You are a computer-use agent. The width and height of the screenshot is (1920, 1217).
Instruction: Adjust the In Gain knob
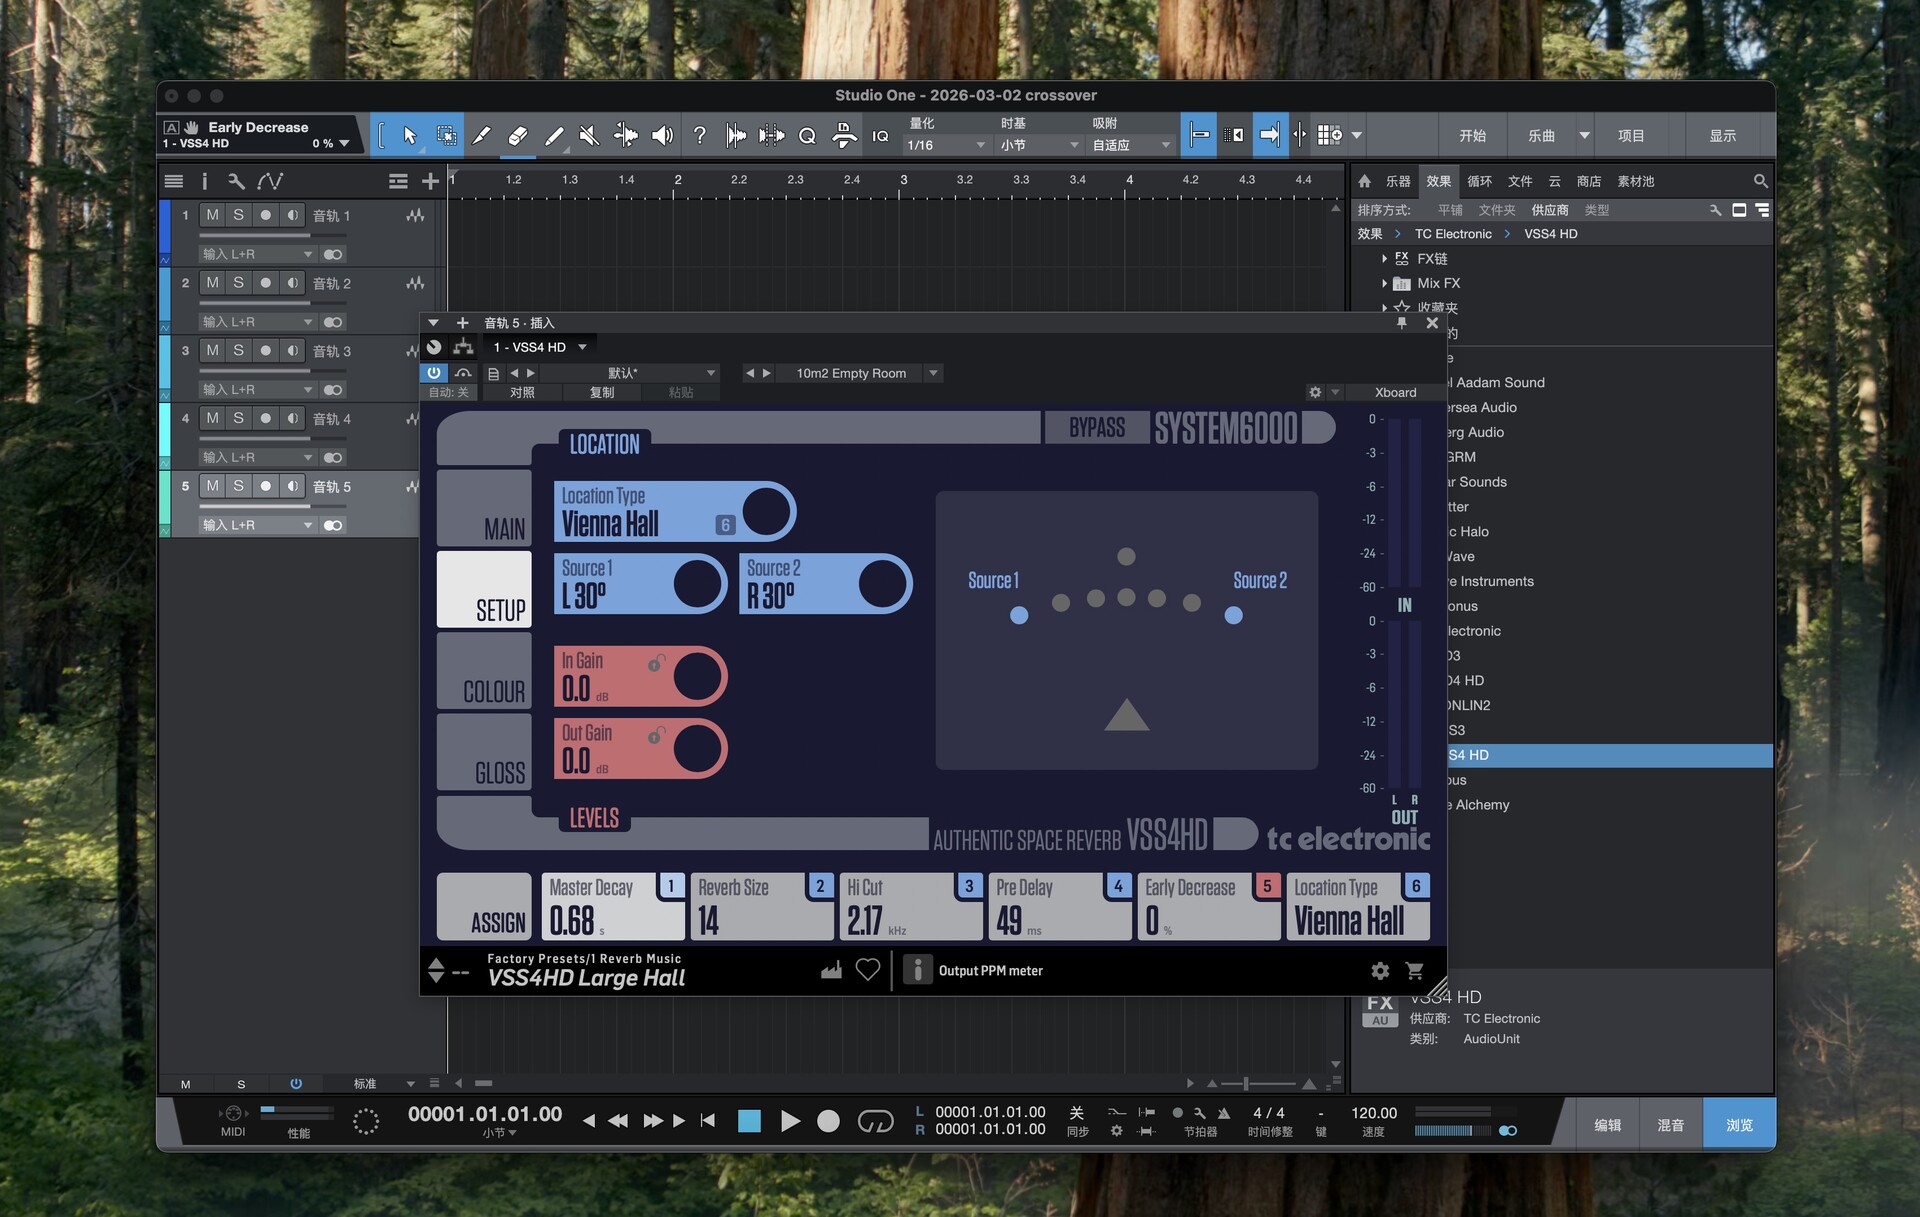click(x=697, y=677)
